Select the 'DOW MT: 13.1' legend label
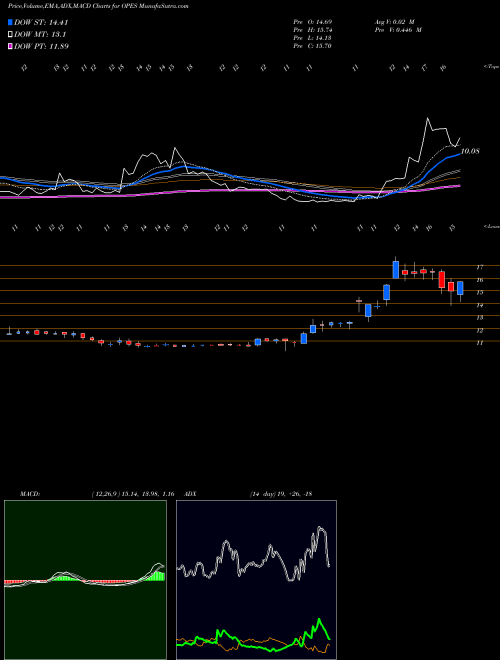Viewport: 500px width, 660px height. 40,35
